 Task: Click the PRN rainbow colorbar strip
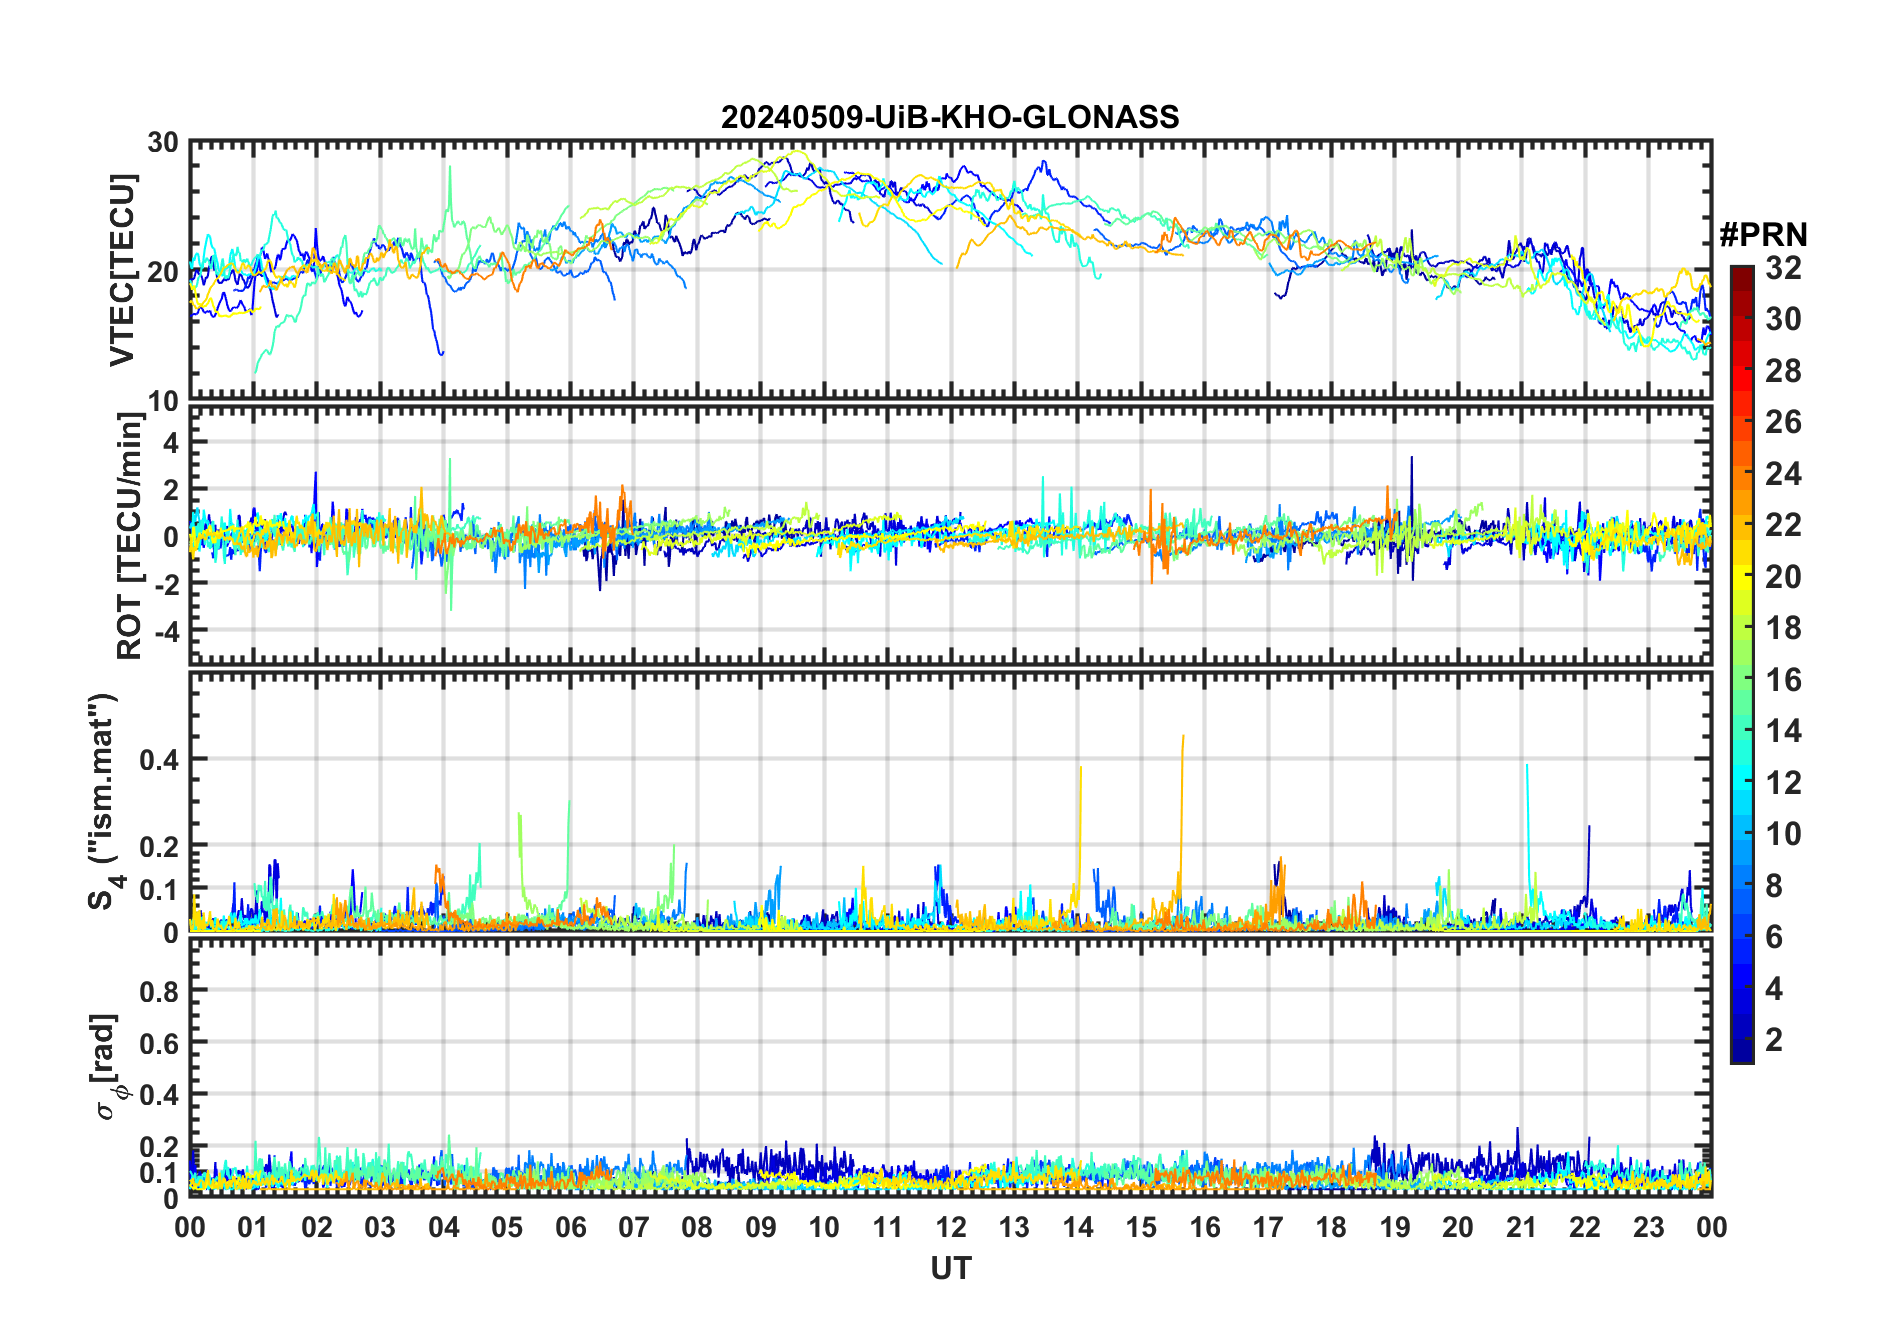click(1742, 664)
